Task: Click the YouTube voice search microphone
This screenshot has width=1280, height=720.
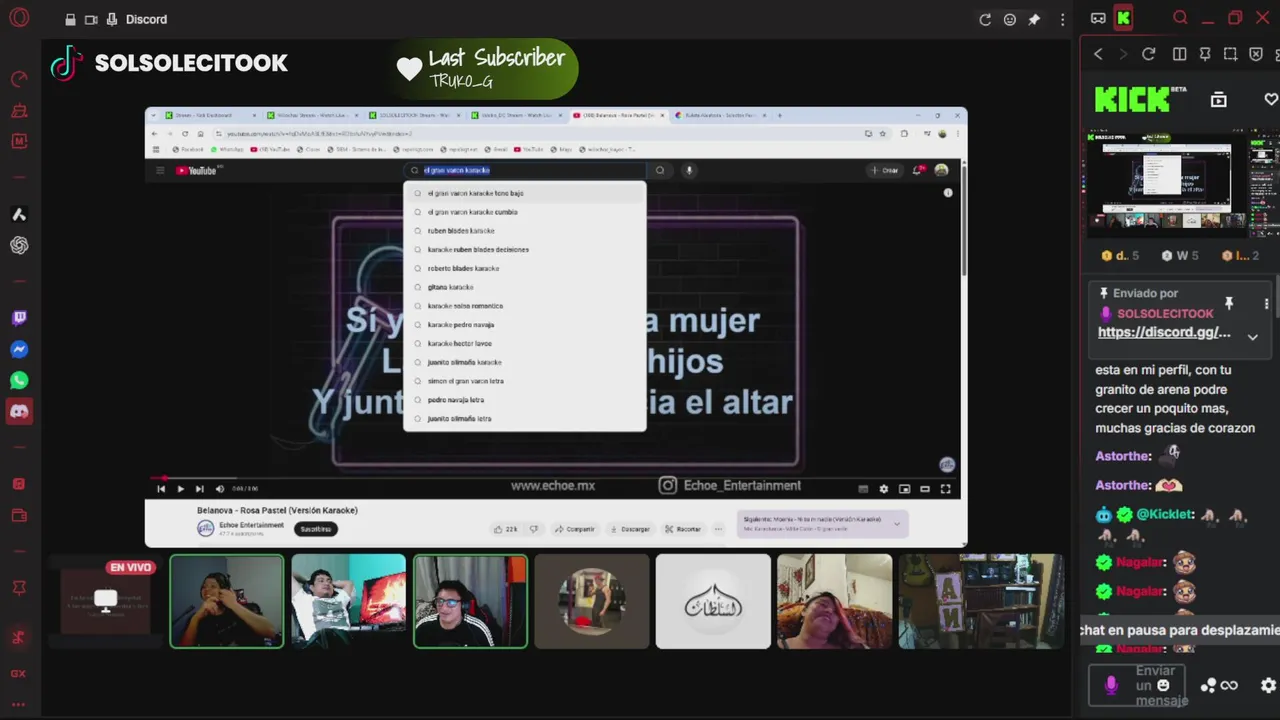Action: point(688,170)
